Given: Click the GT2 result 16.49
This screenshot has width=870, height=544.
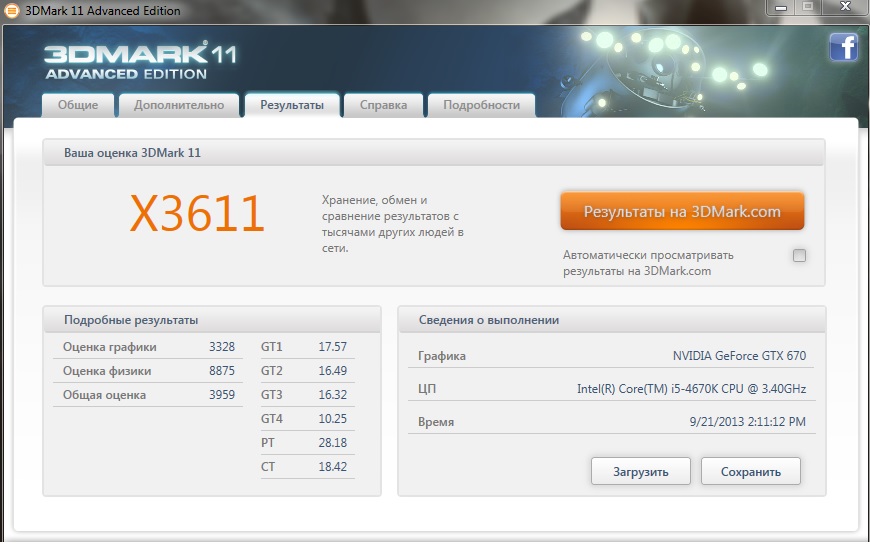Looking at the screenshot, I should (332, 371).
